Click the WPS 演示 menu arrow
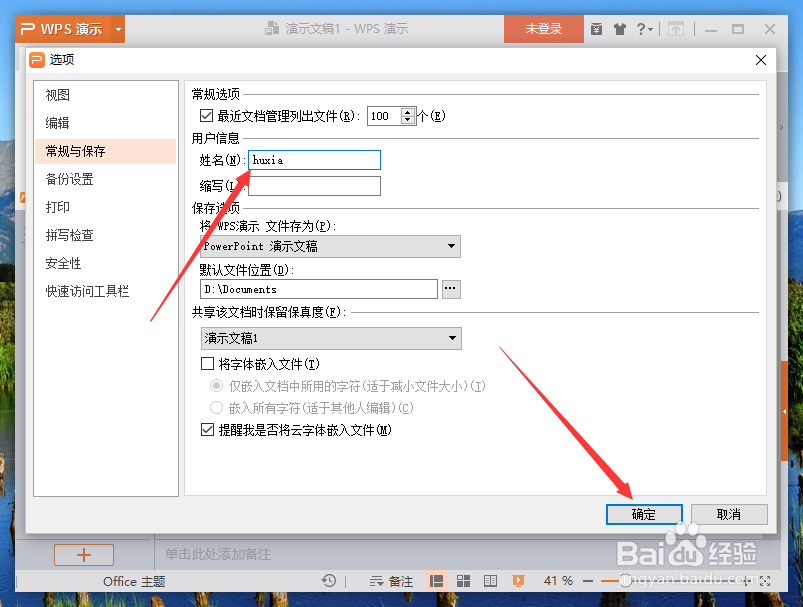The height and width of the screenshot is (607, 803). [117, 29]
